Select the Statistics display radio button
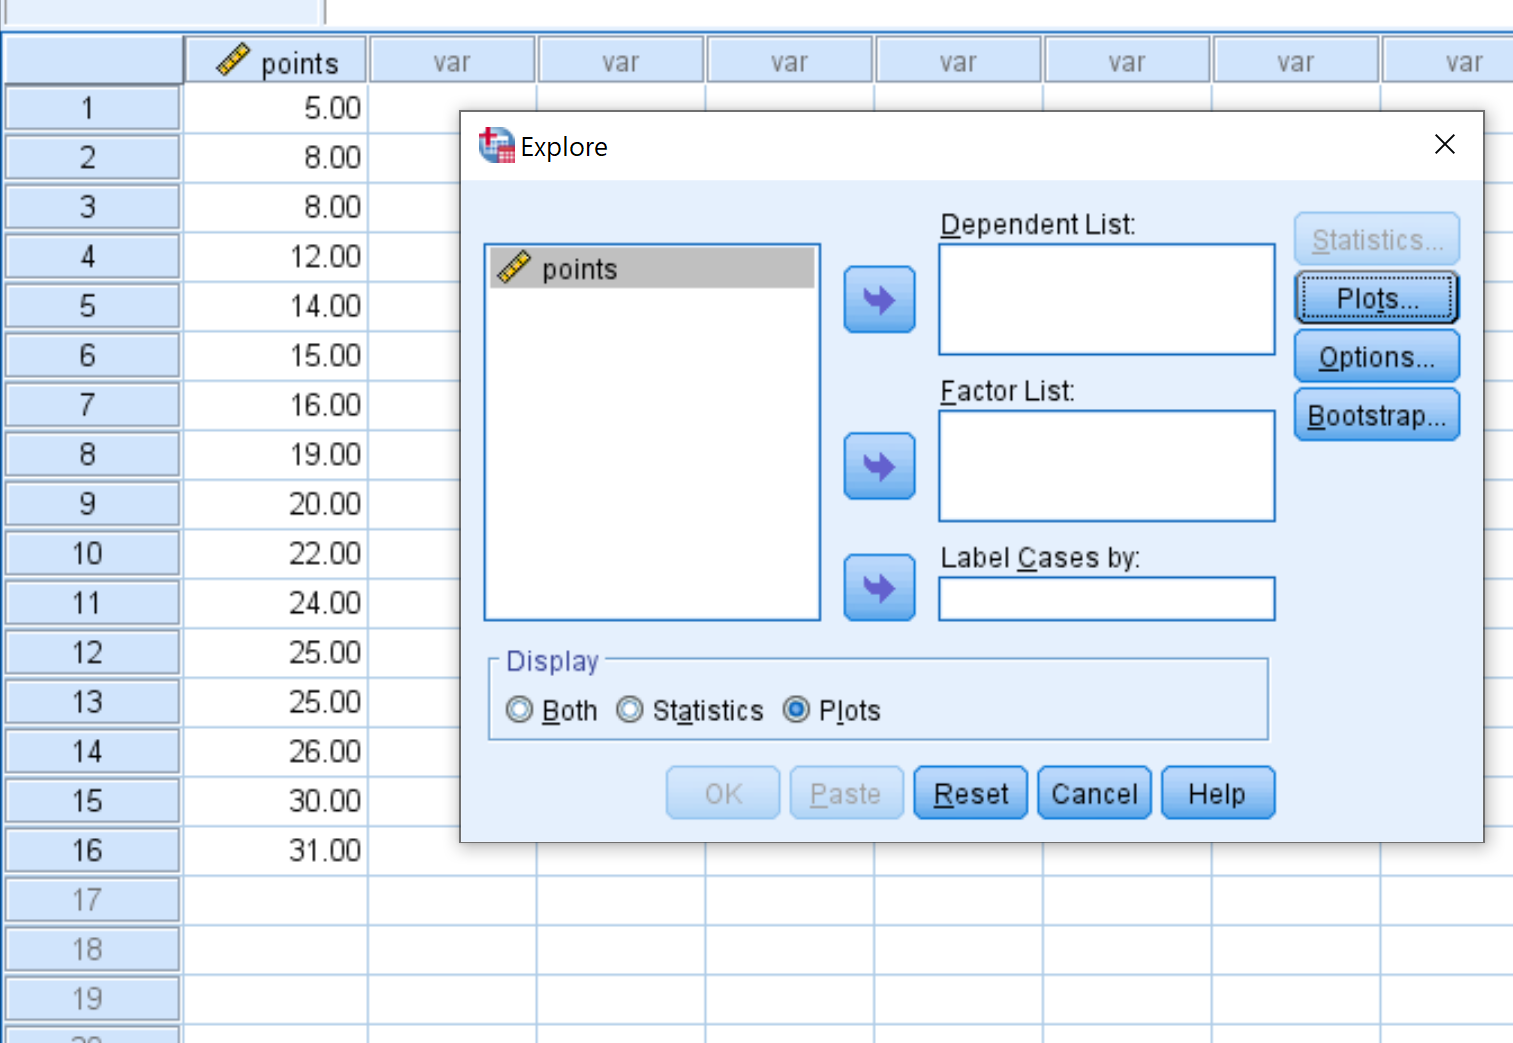 coord(629,710)
